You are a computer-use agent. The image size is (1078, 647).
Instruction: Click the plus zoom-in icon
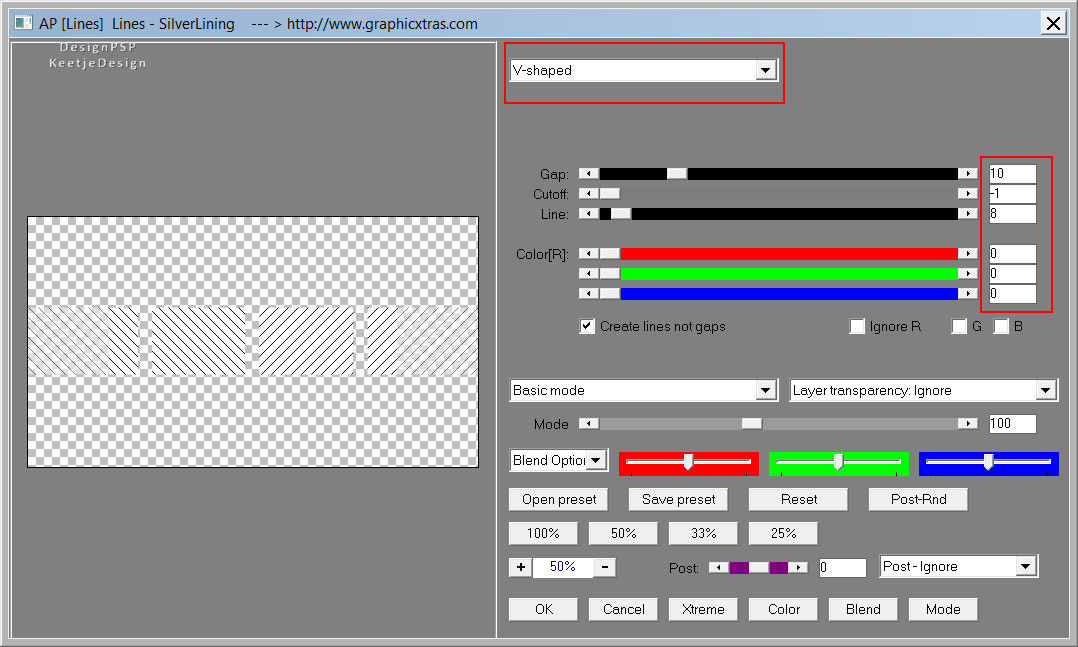click(520, 567)
